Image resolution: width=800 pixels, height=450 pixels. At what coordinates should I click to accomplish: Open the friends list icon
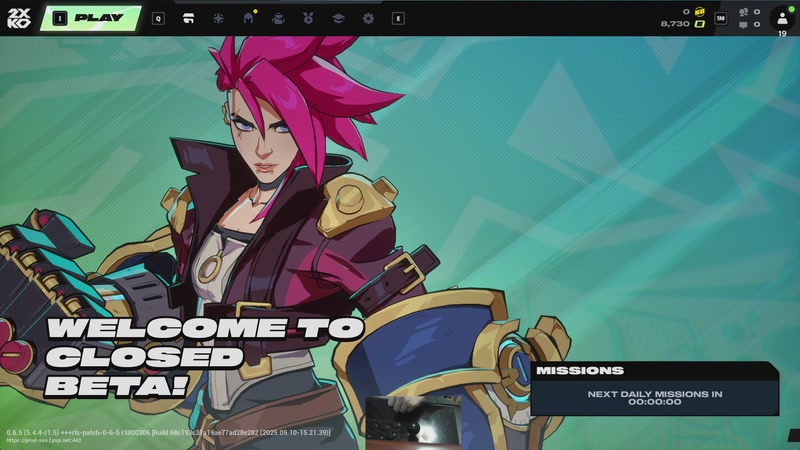743,12
